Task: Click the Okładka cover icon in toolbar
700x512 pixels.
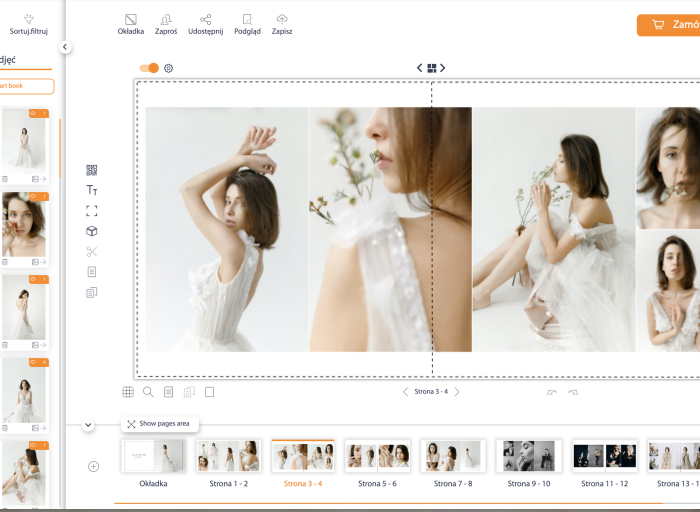Action: pos(131,20)
